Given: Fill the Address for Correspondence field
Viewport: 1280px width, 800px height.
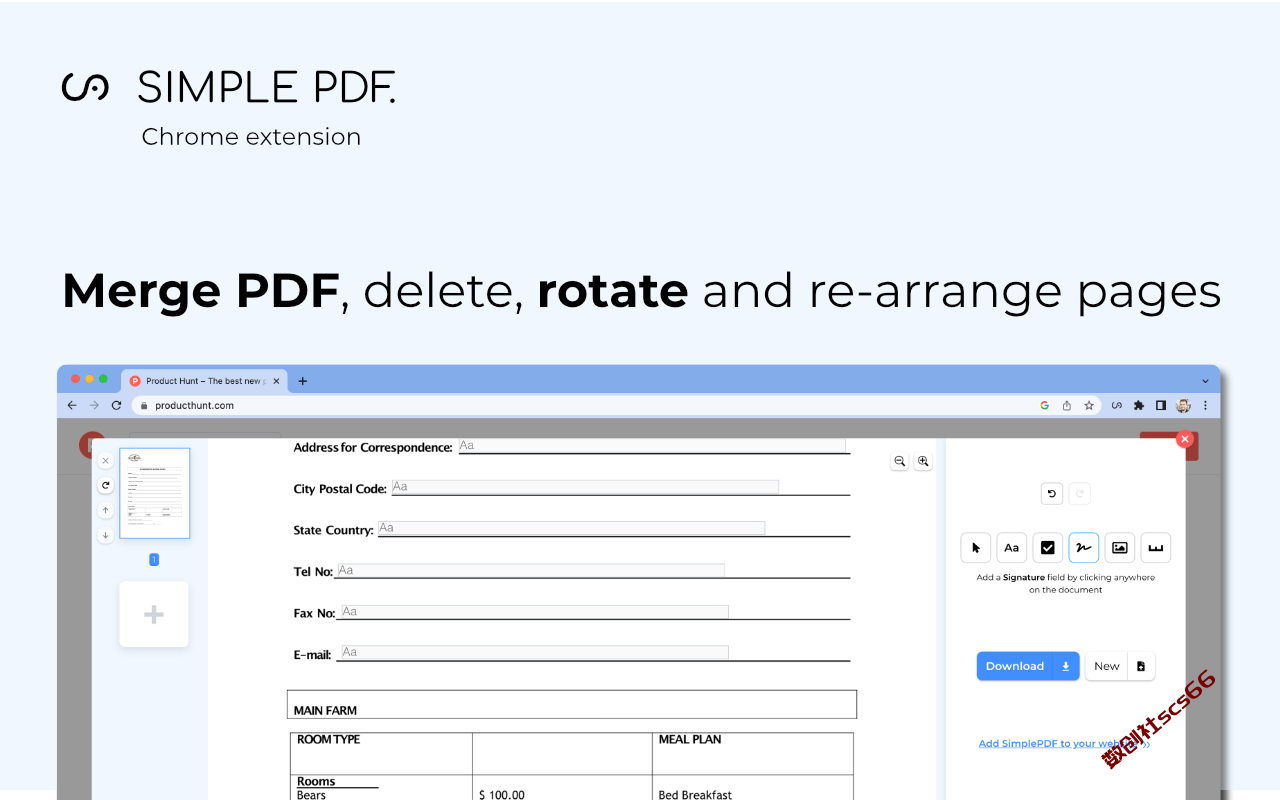Looking at the screenshot, I should [652, 446].
